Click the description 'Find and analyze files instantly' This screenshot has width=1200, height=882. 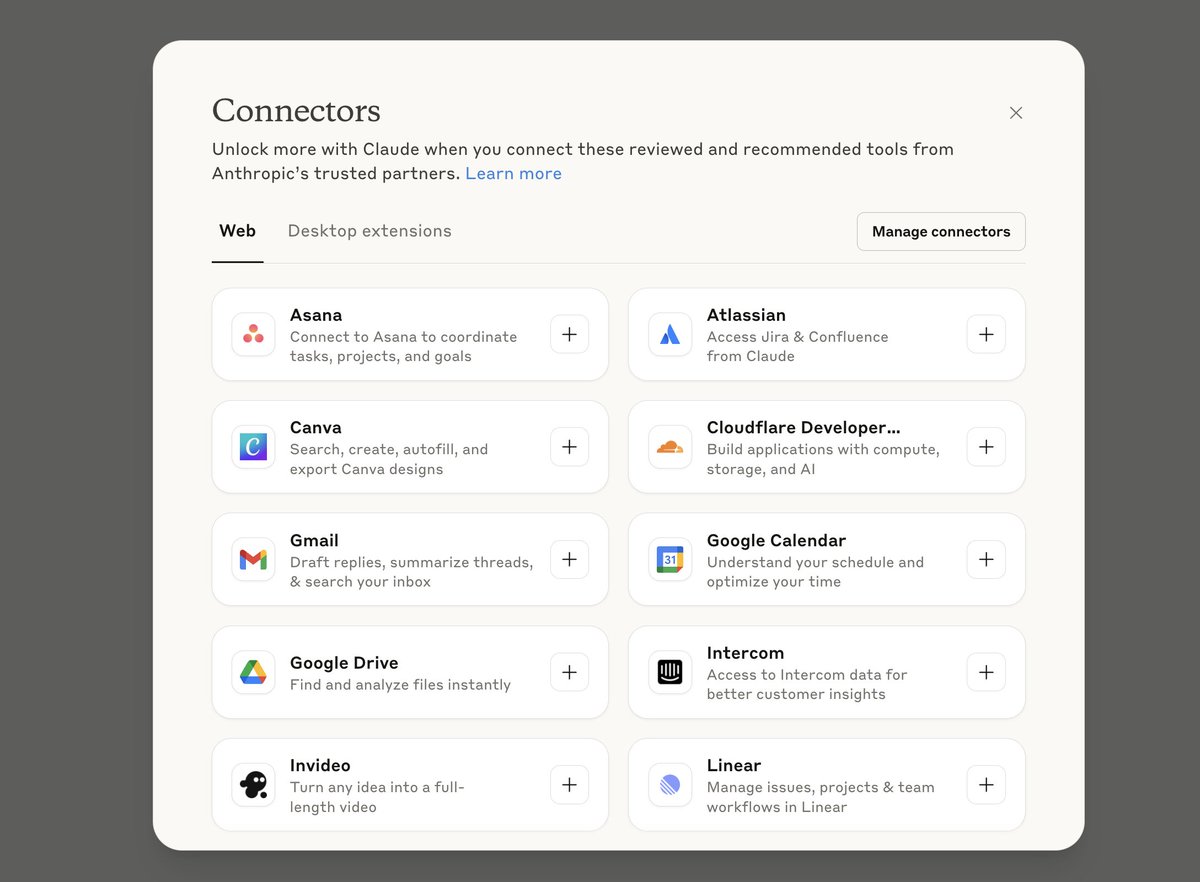pos(400,685)
